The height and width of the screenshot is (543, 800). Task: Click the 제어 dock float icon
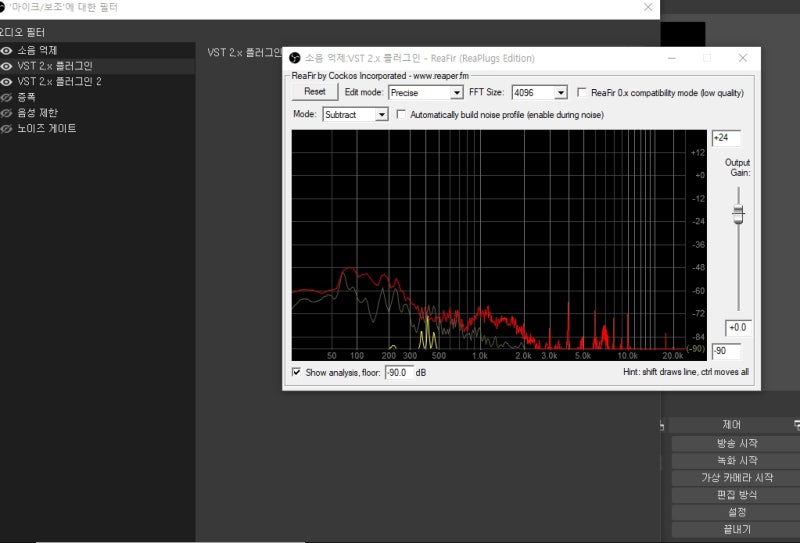tap(796, 425)
